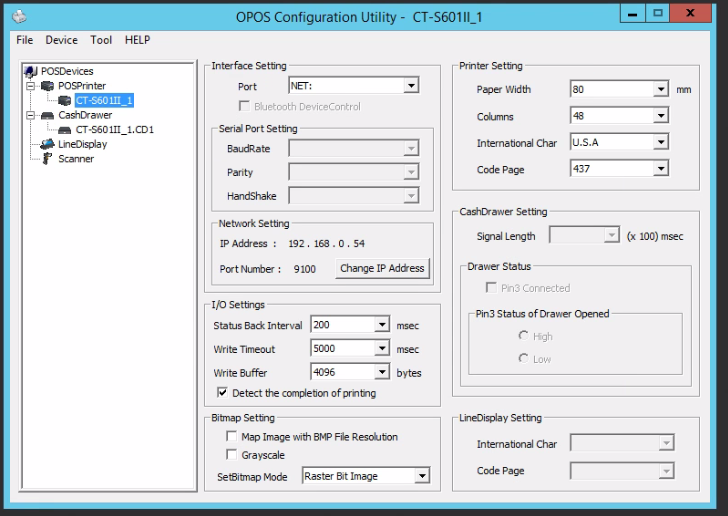The height and width of the screenshot is (516, 728).
Task: Click the Change IP Address button
Action: [382, 268]
